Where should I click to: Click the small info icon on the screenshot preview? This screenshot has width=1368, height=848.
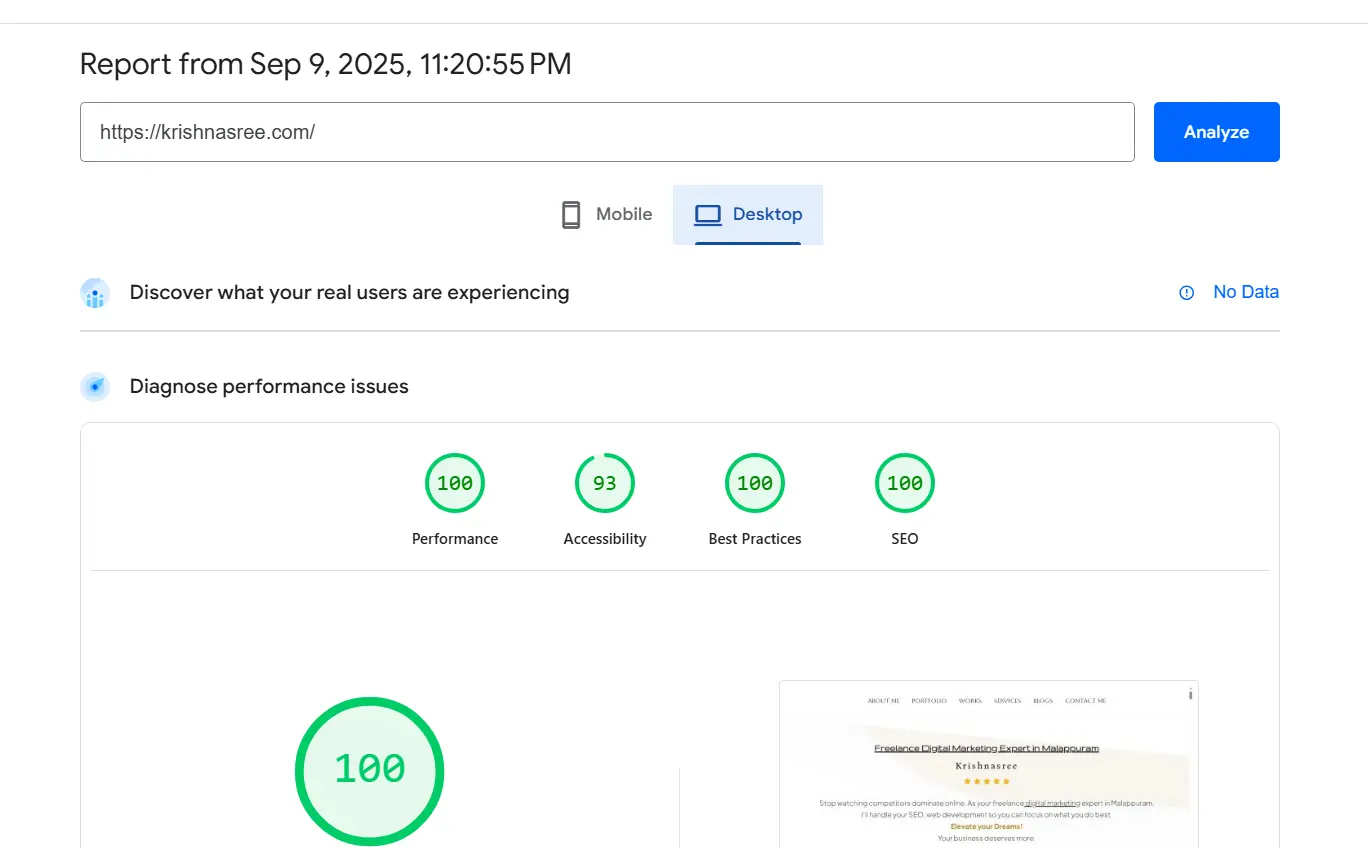coord(1190,694)
